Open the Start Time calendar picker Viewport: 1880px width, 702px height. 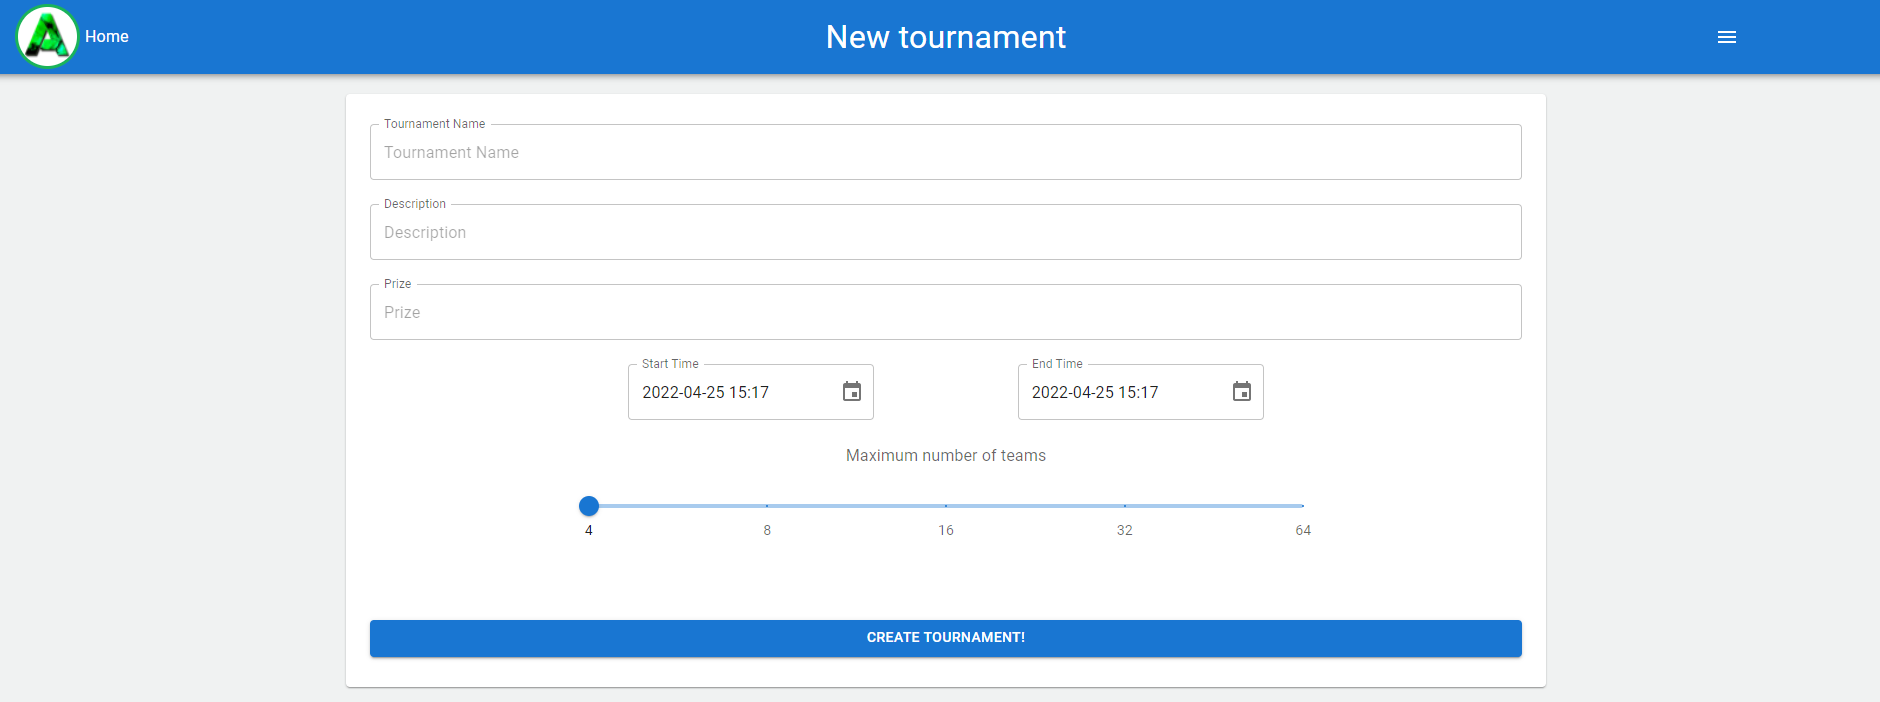click(x=851, y=392)
